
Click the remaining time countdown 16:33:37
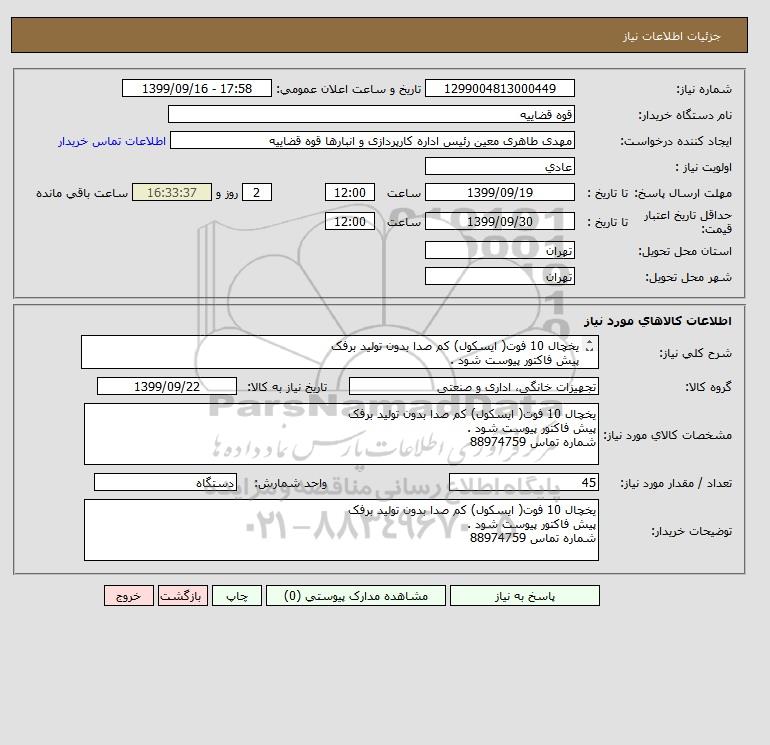[172, 193]
